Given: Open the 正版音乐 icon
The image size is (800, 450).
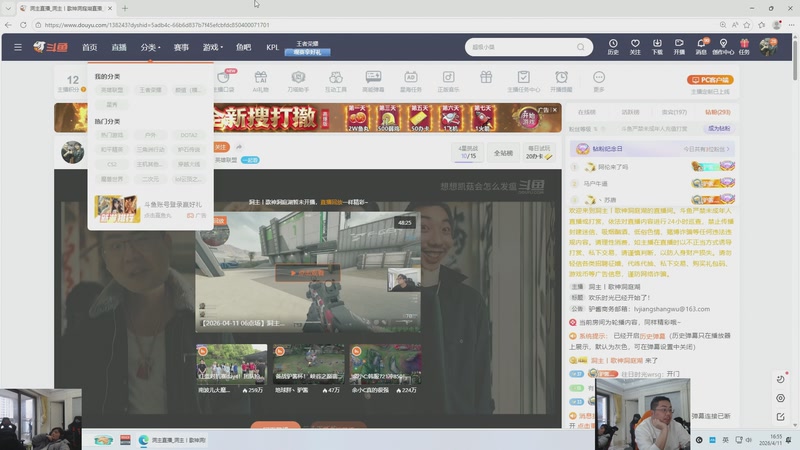Looking at the screenshot, I should click(448, 81).
